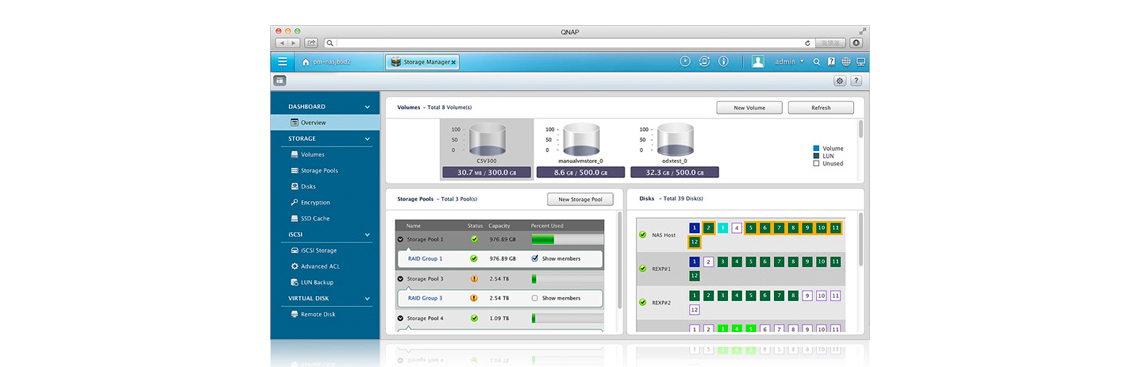
Task: Click the Unused white legend swatch
Action: (x=816, y=164)
